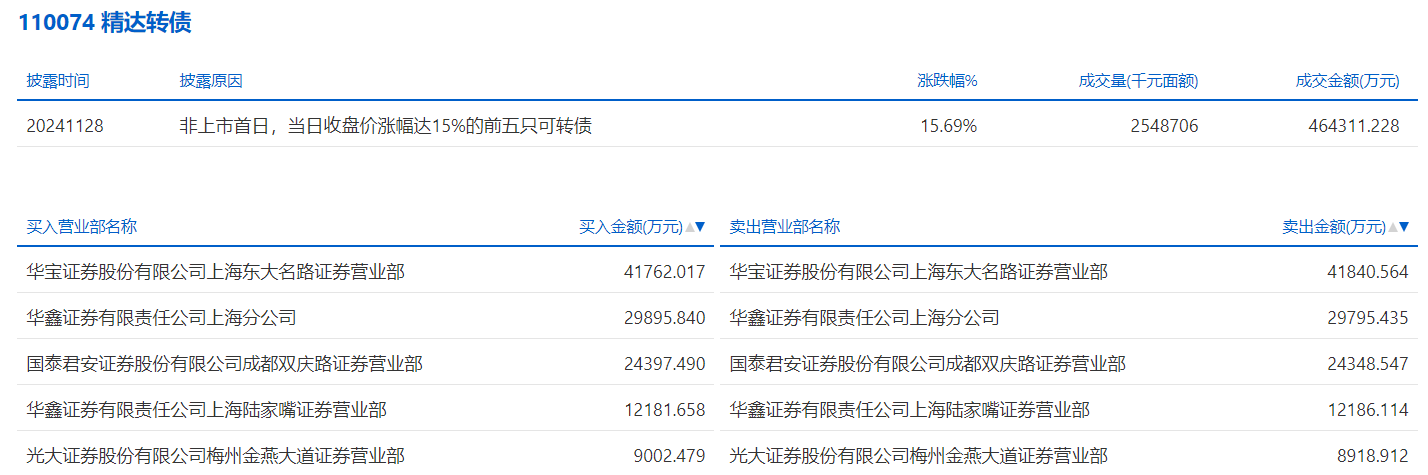Click the 涨跌幅% header

947,81
